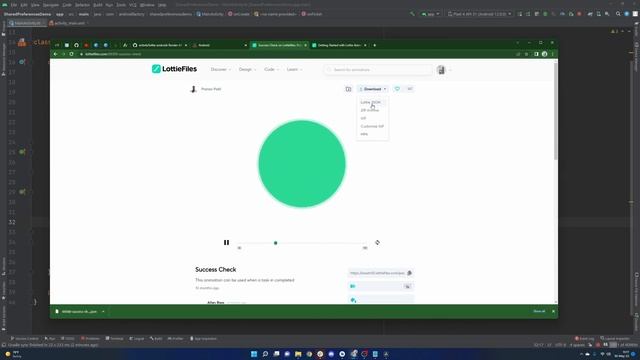
Task: Choose ZIP dotLottie in the Download menu
Action: (x=370, y=110)
